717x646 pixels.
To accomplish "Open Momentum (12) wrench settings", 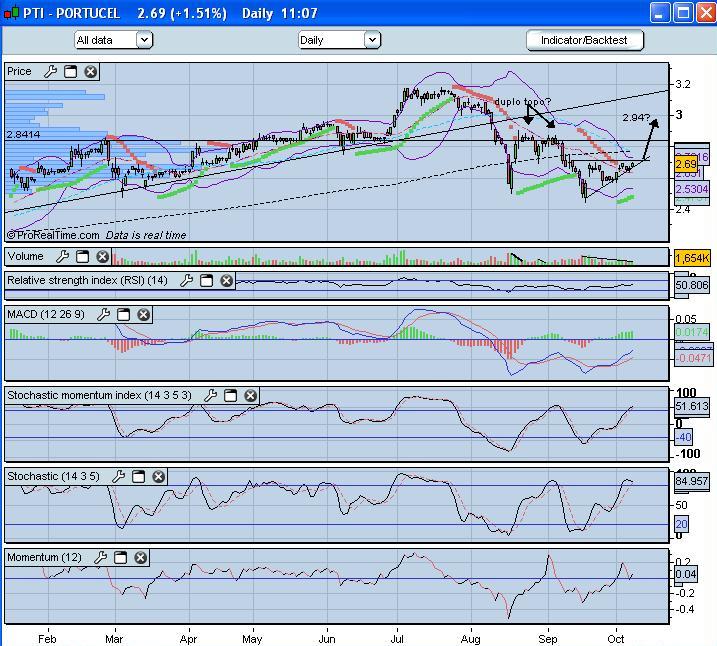I will tap(100, 558).
